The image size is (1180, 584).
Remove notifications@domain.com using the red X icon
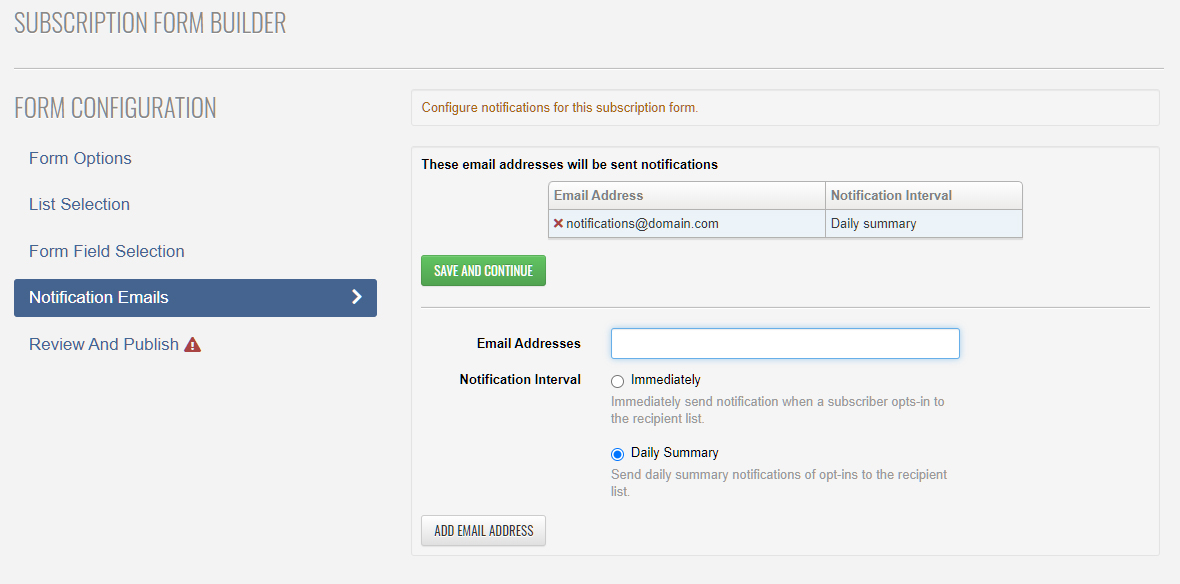(558, 224)
